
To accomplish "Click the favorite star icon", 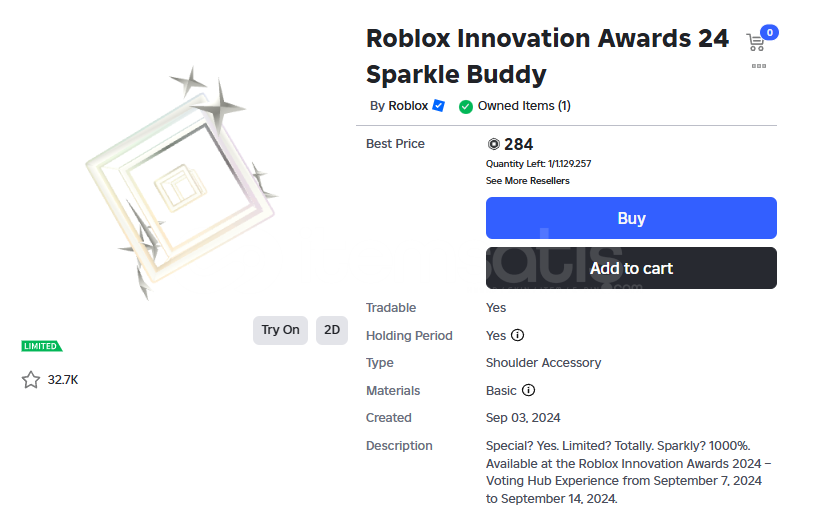I will point(31,380).
